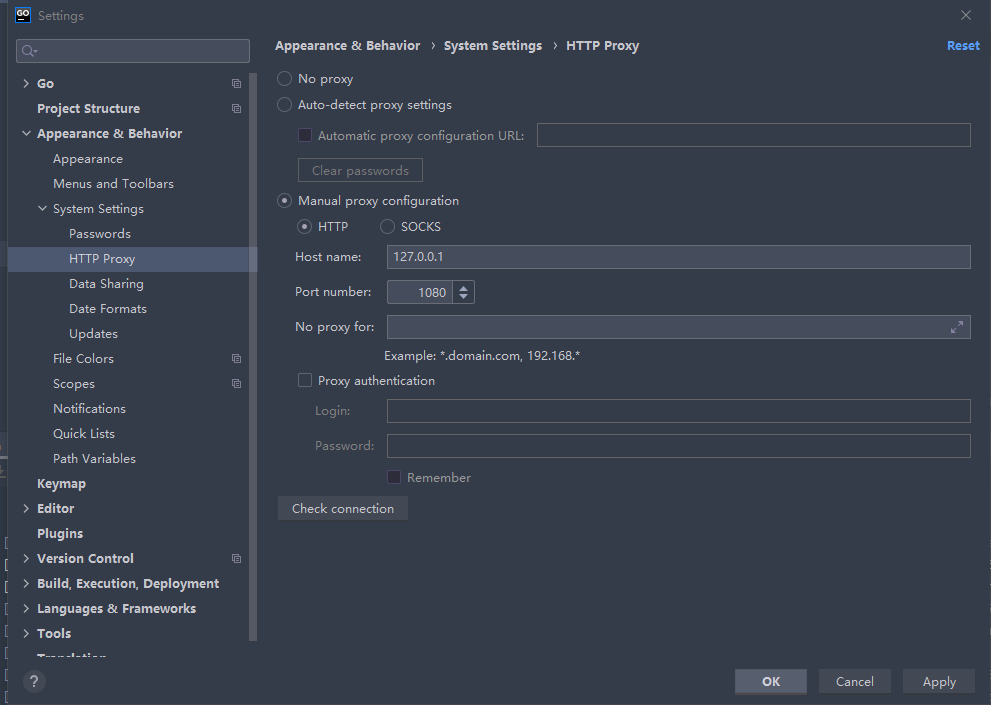This screenshot has height=705, width=991.
Task: Click the Apply button
Action: (x=939, y=682)
